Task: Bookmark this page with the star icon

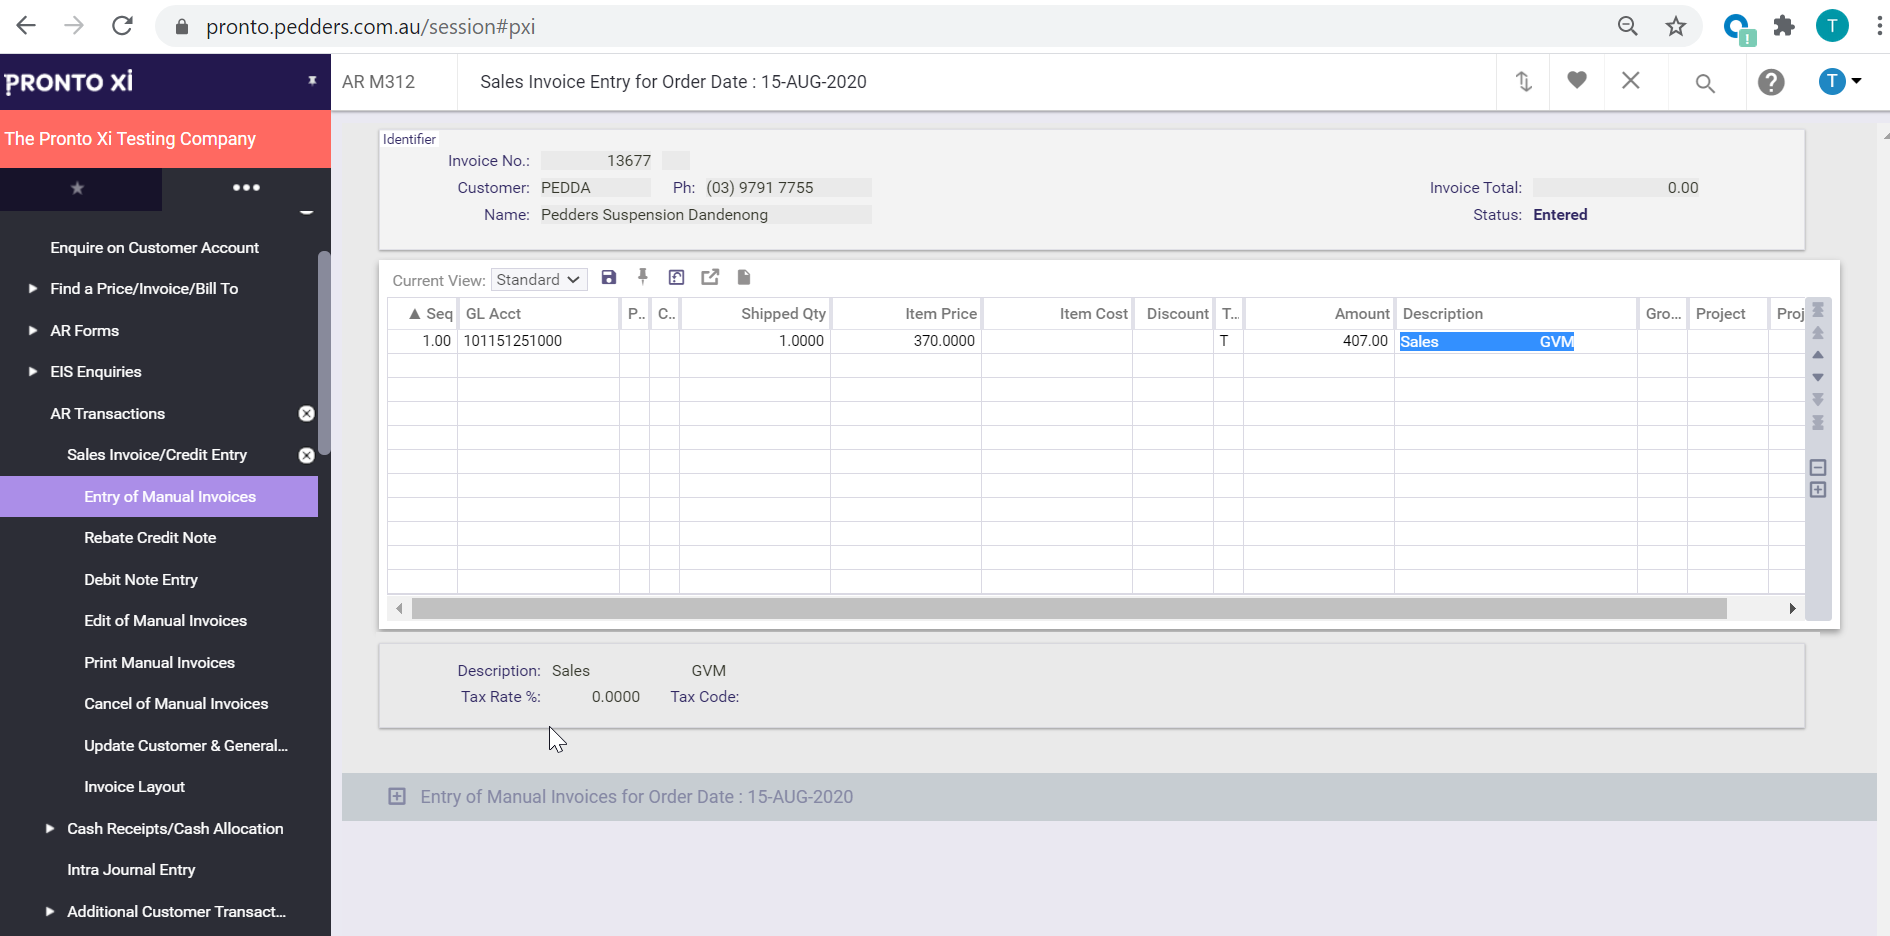Action: pyautogui.click(x=1676, y=27)
